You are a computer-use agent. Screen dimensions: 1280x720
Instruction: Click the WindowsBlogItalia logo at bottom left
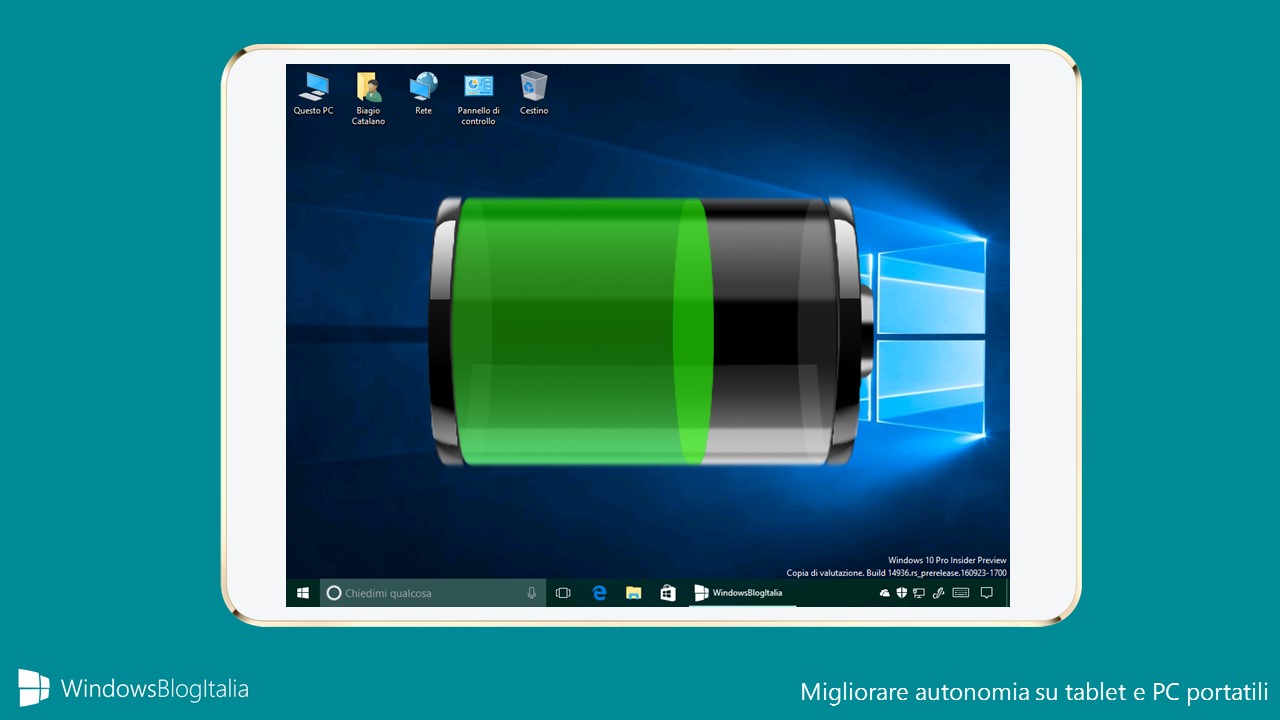(x=133, y=688)
